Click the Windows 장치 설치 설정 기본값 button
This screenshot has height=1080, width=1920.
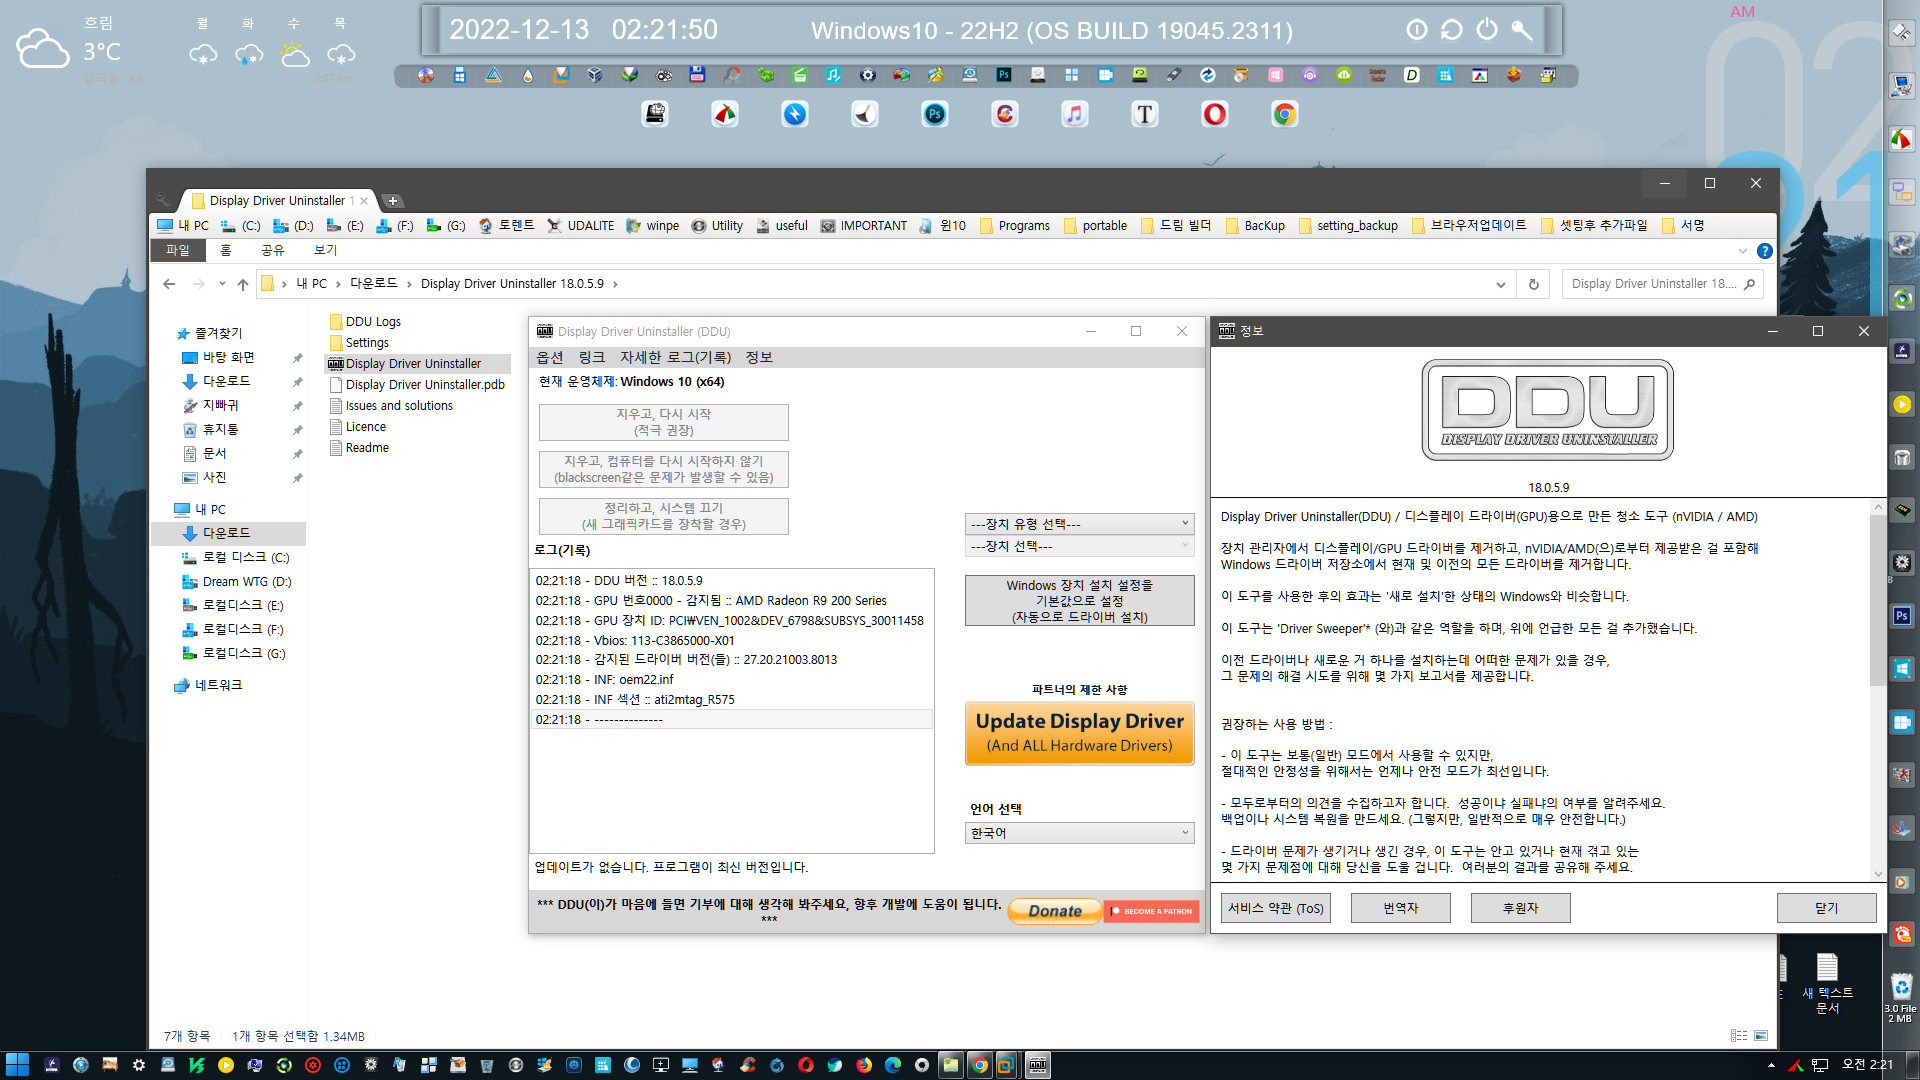tap(1079, 601)
